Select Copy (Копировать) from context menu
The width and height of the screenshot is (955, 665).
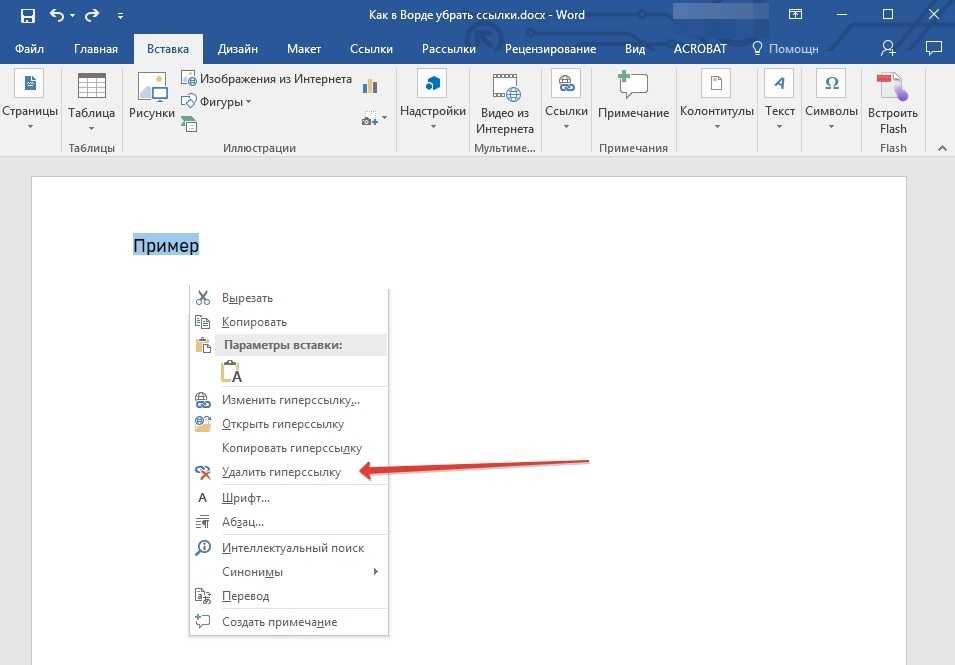pos(254,322)
